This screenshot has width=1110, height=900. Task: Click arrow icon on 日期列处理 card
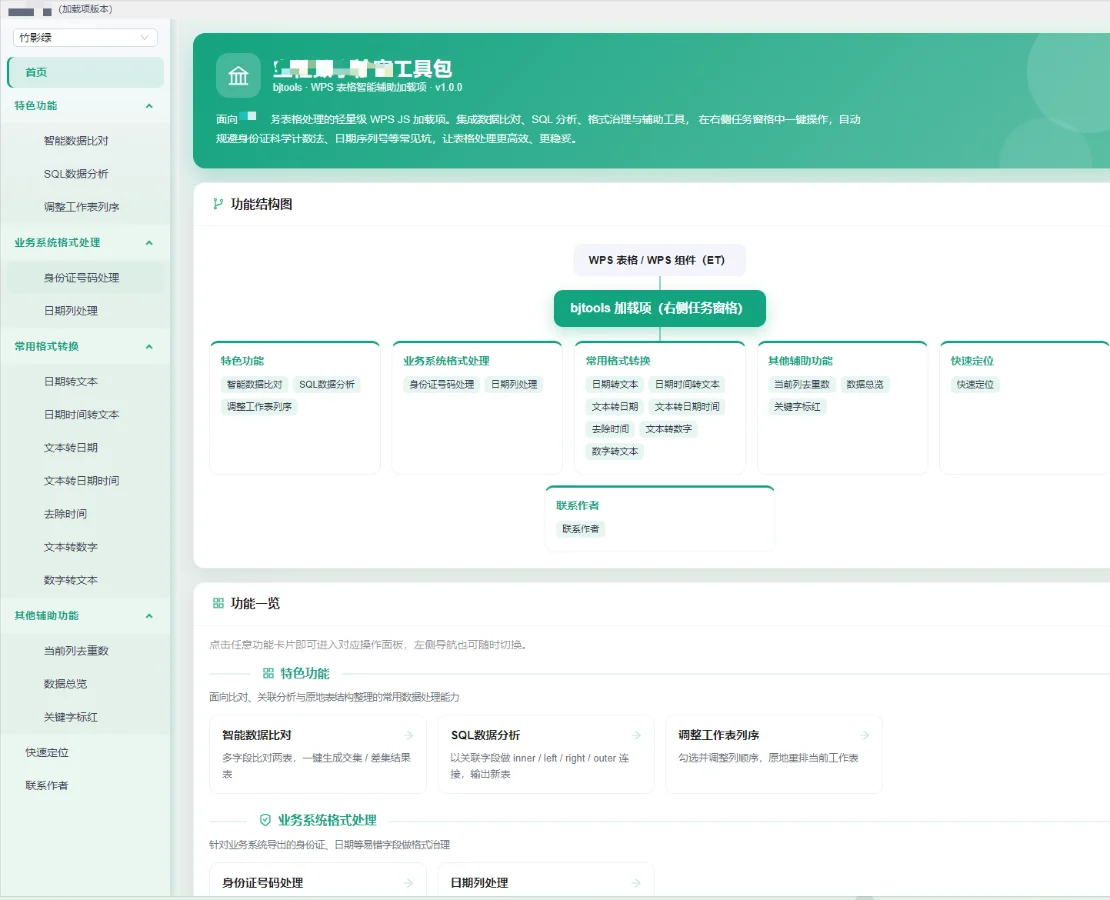(636, 883)
